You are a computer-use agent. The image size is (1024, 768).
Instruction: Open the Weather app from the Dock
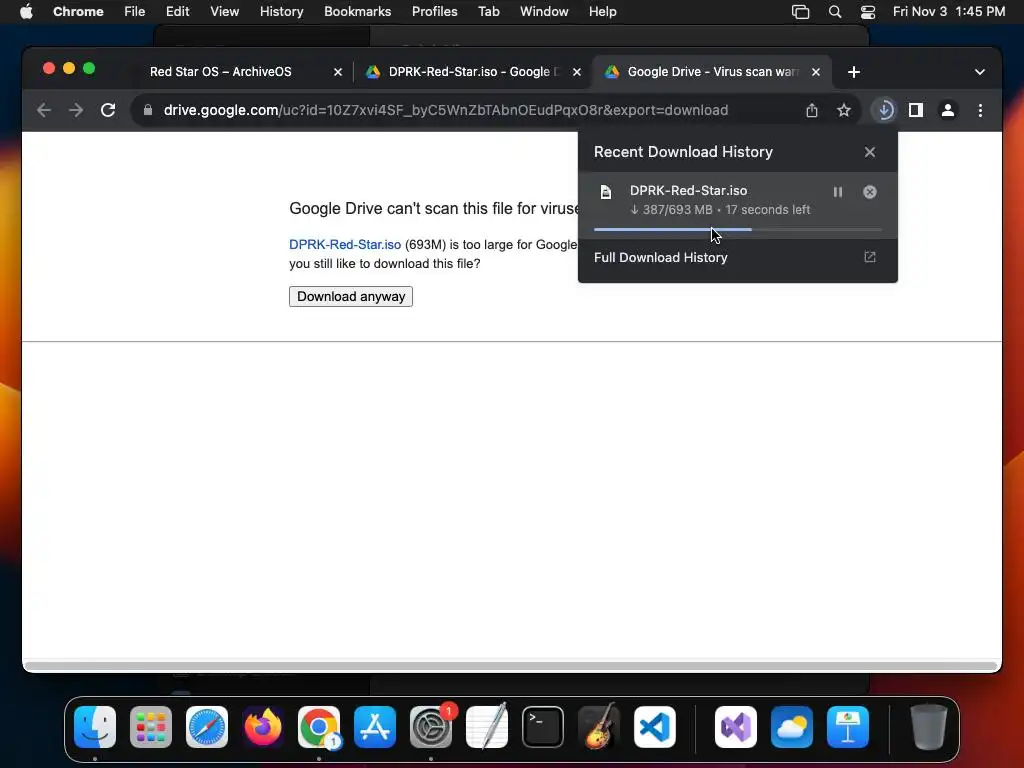click(792, 727)
